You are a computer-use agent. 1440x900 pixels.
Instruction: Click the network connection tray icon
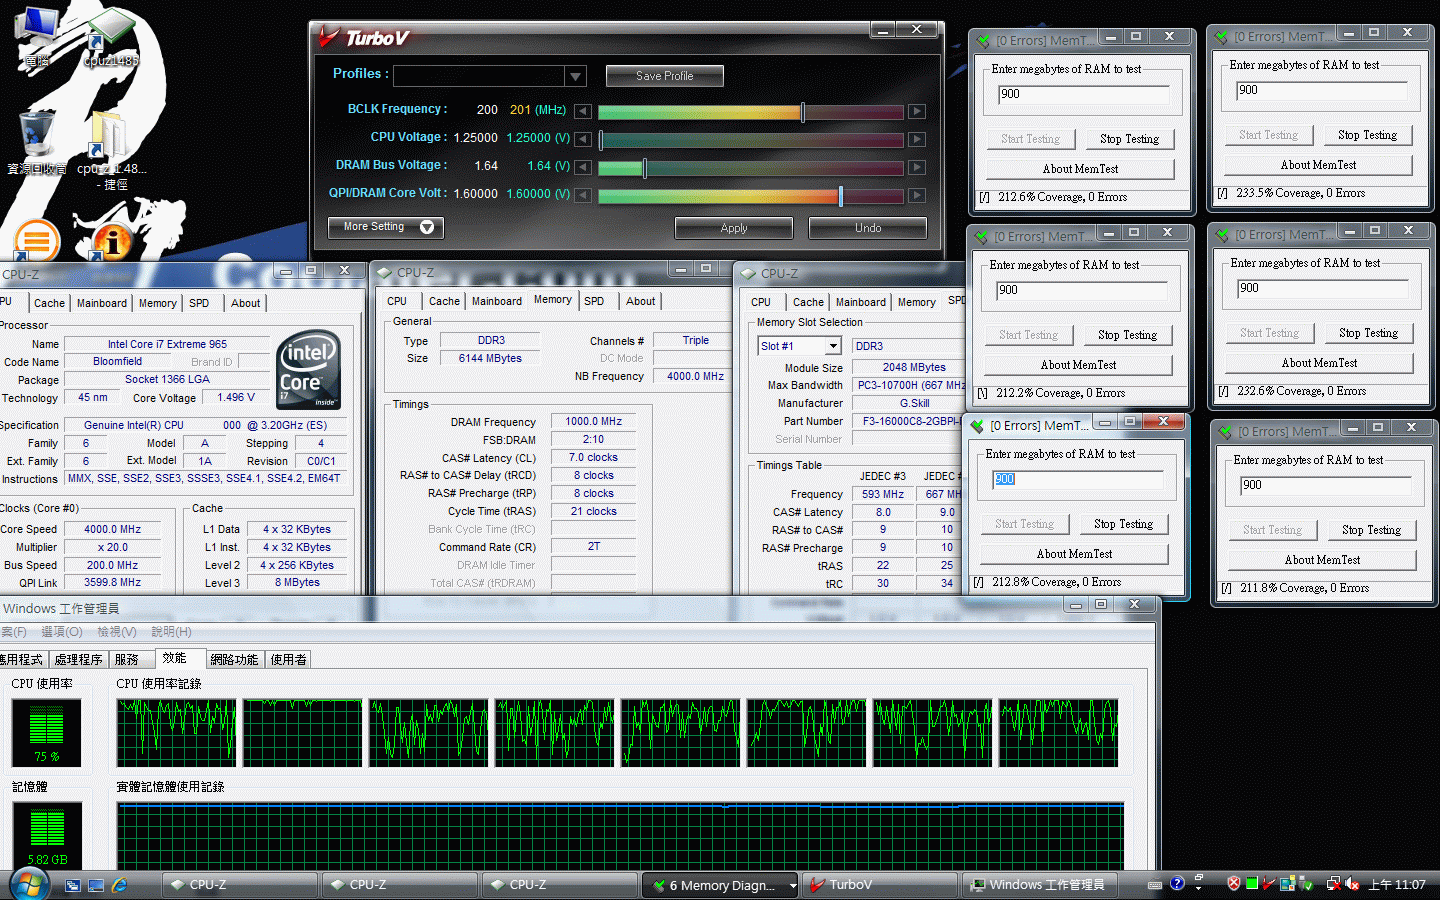pos(1333,884)
